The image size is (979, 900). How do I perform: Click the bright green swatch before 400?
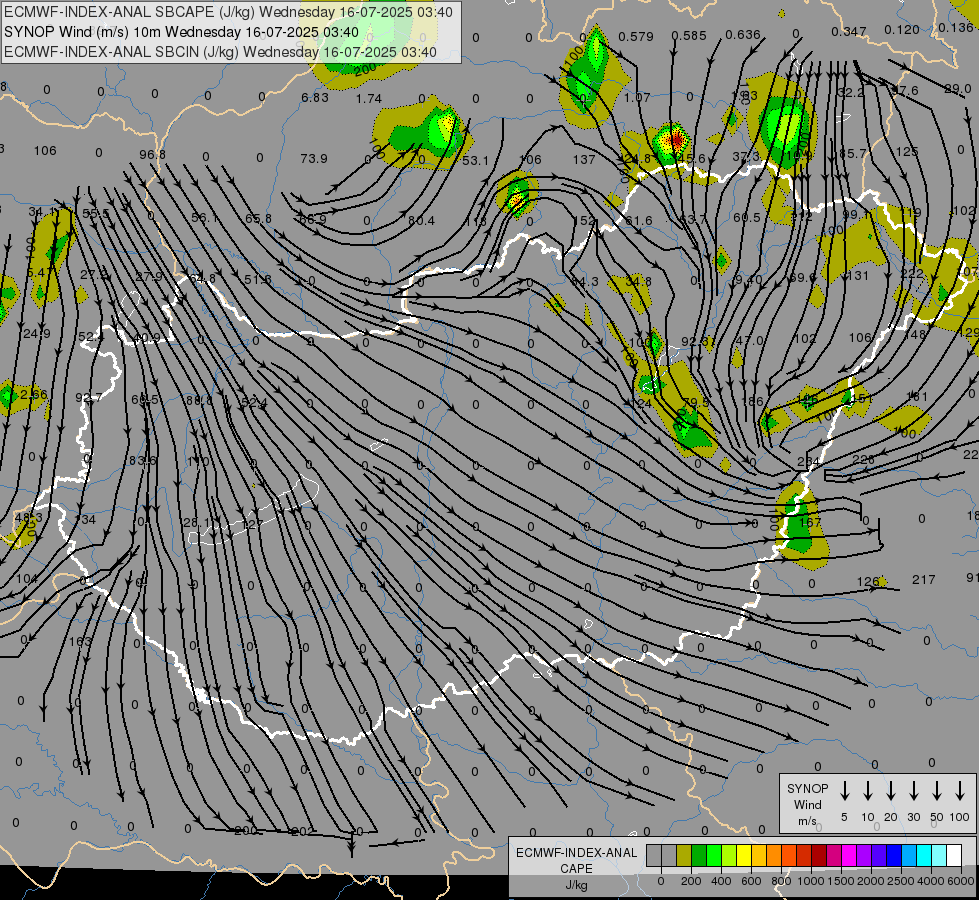714,856
